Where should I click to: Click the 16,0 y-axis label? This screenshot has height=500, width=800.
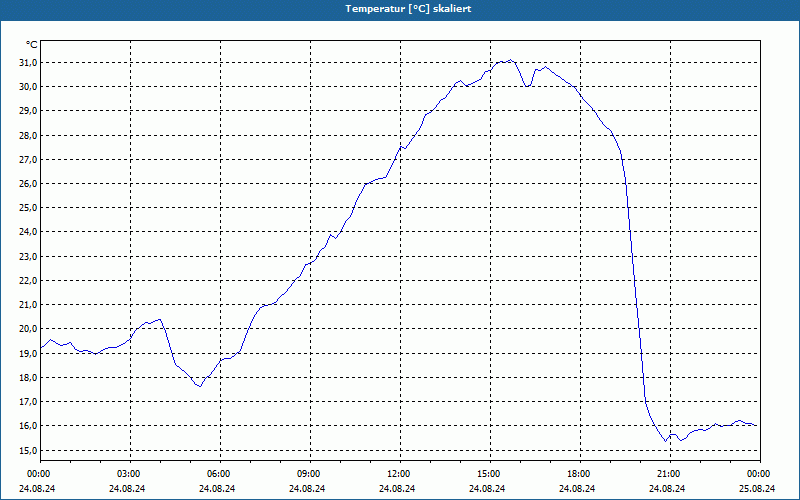coord(28,426)
